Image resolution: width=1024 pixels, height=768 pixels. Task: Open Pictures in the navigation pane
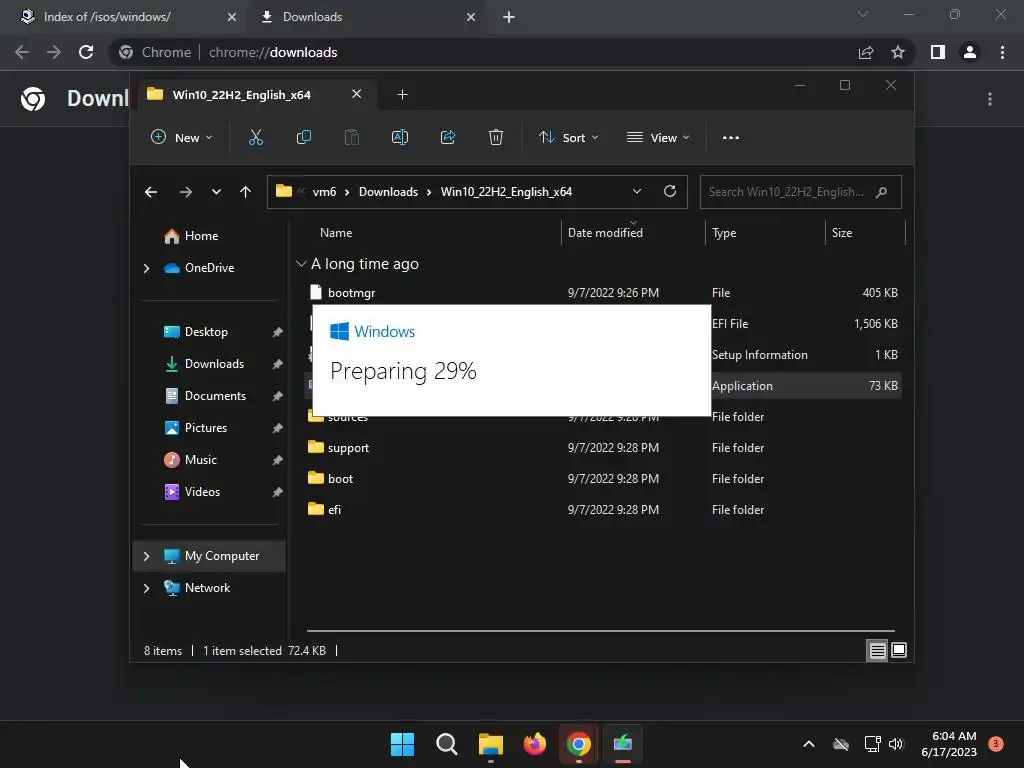coord(206,428)
